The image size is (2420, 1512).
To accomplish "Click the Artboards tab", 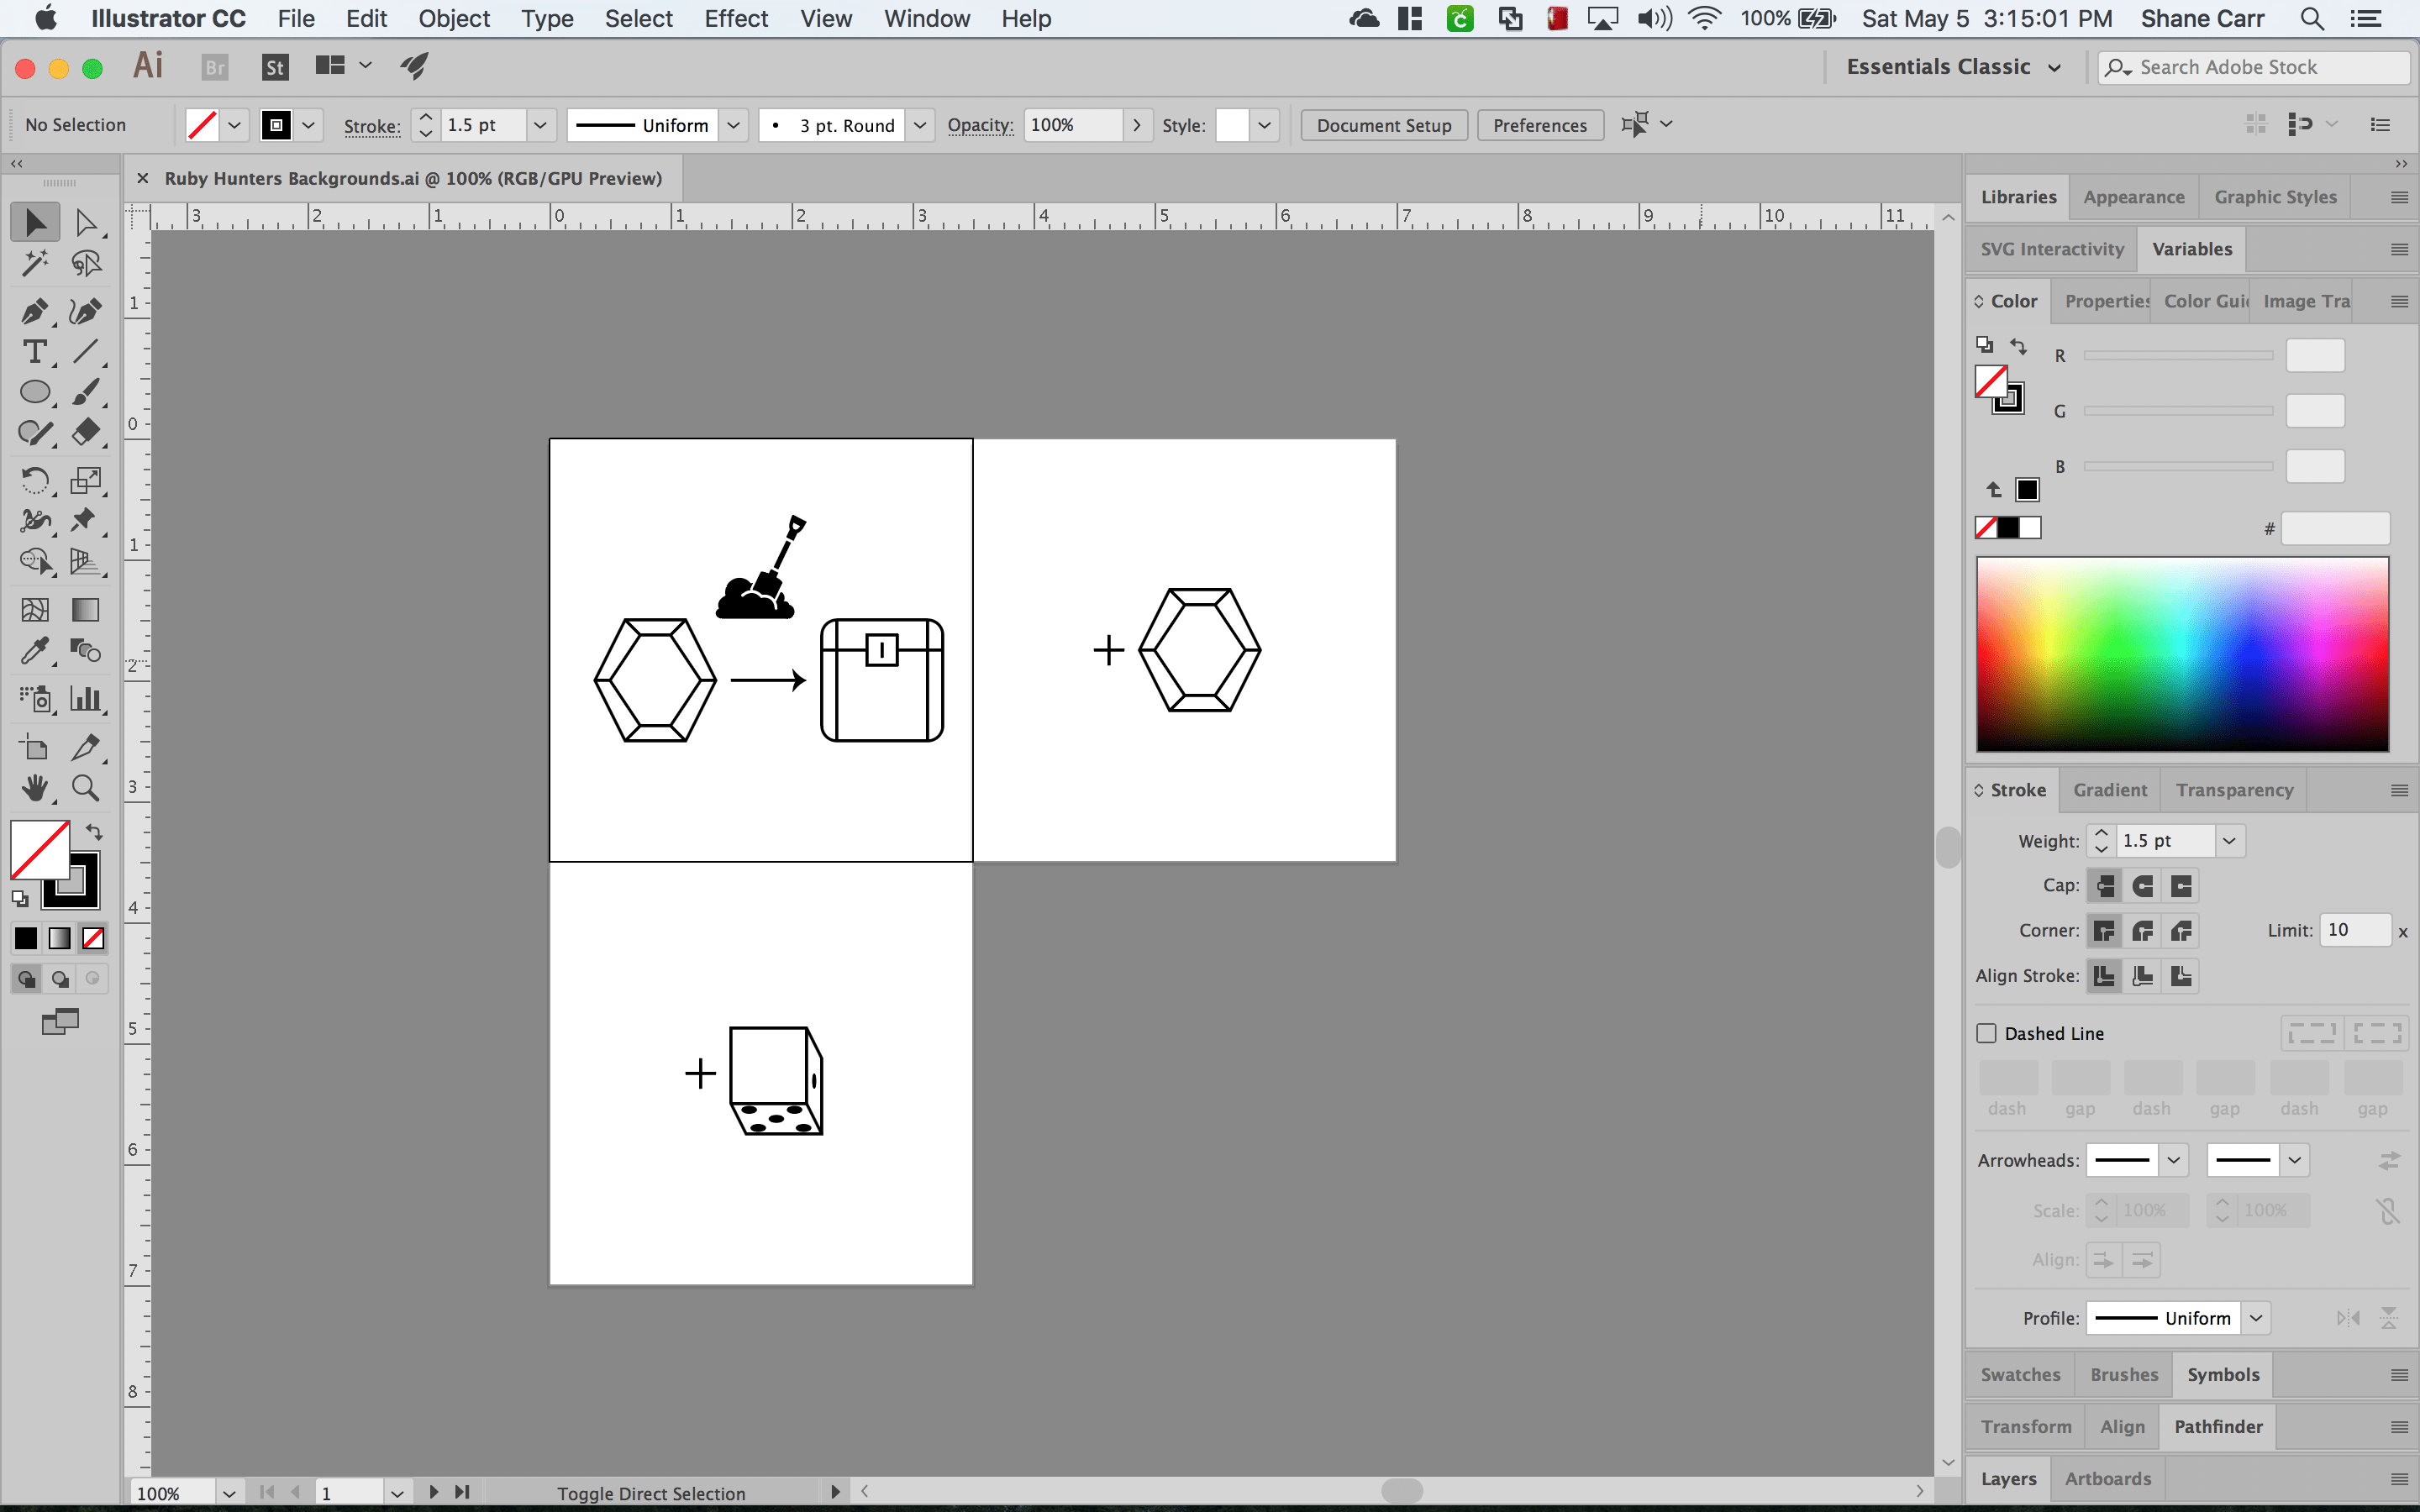I will (x=2110, y=1478).
